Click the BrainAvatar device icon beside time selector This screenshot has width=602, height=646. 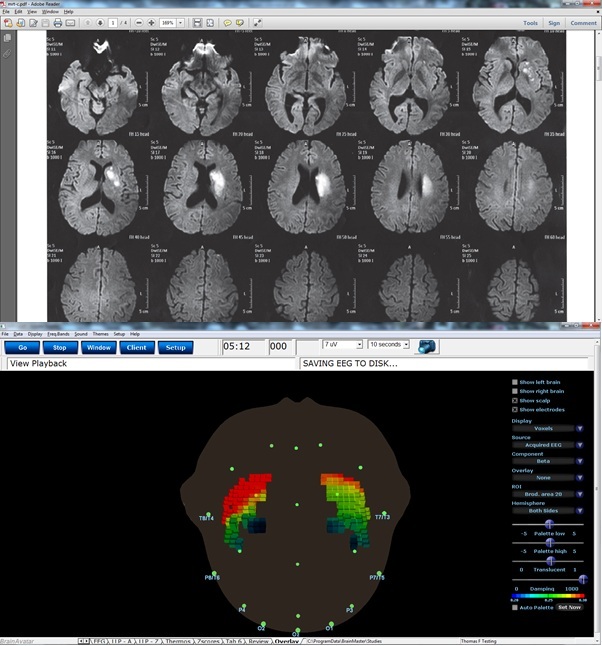click(x=428, y=346)
